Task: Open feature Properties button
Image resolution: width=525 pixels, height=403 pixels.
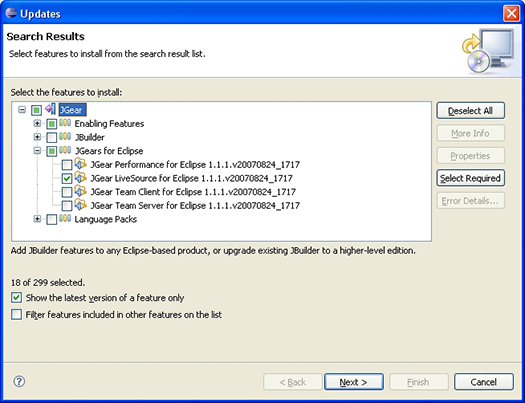Action: tap(470, 156)
